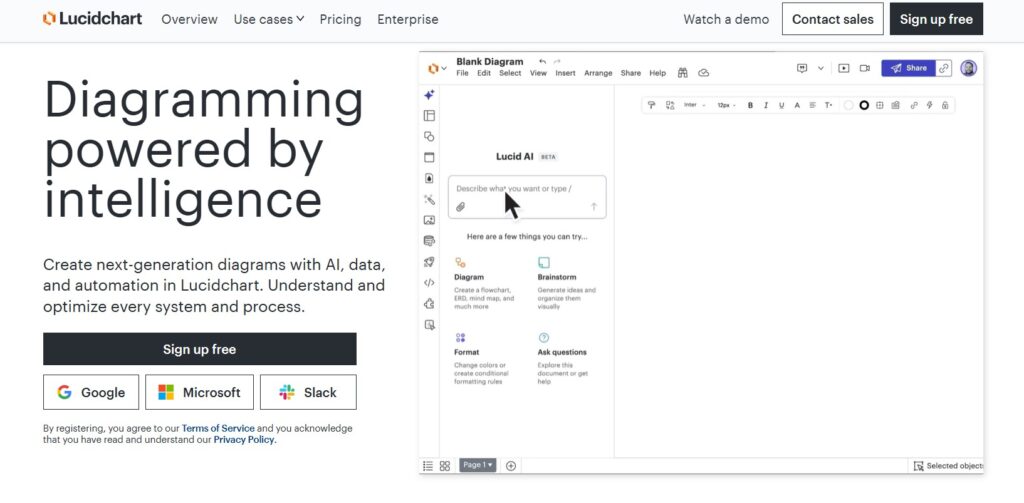The height and width of the screenshot is (503, 1024).
Task: Click the binoculars find icon
Action: point(682,73)
